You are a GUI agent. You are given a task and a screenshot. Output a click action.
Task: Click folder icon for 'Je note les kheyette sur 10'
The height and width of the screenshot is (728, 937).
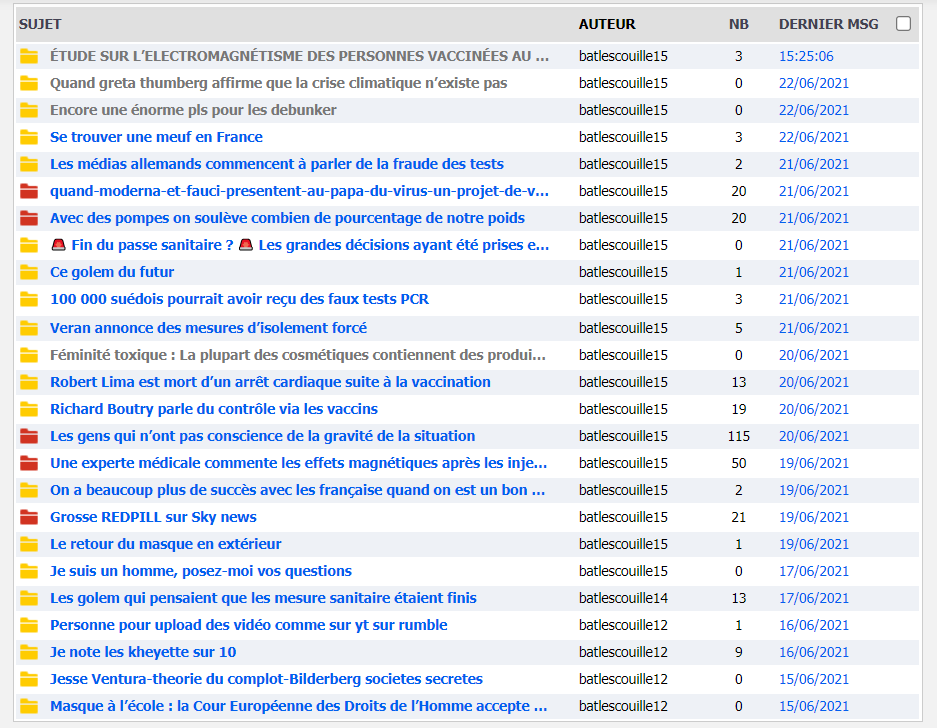click(29, 652)
